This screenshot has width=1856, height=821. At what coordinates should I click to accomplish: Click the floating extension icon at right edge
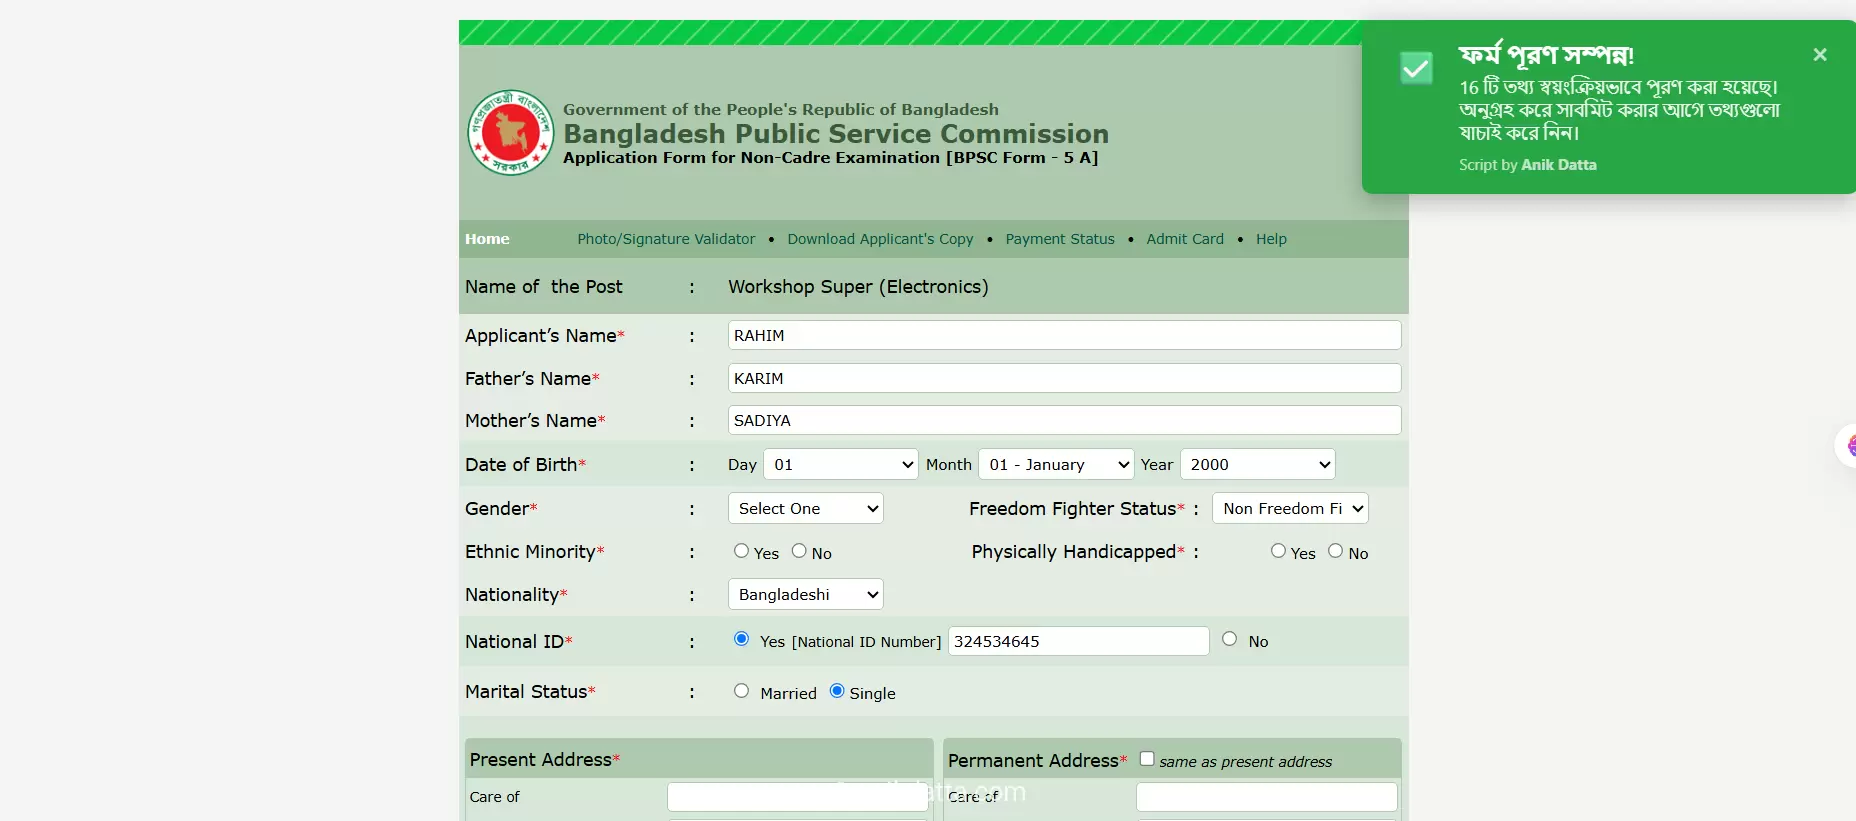[x=1847, y=445]
